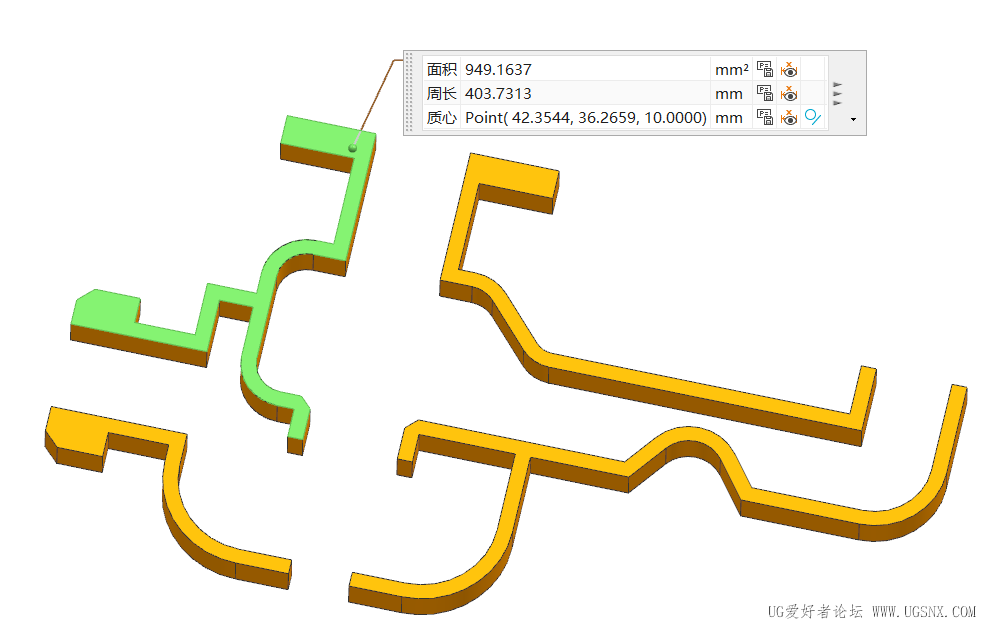Click the mm² unit cell
Viewport: 981px width, 624px height.
pyautogui.click(x=732, y=69)
